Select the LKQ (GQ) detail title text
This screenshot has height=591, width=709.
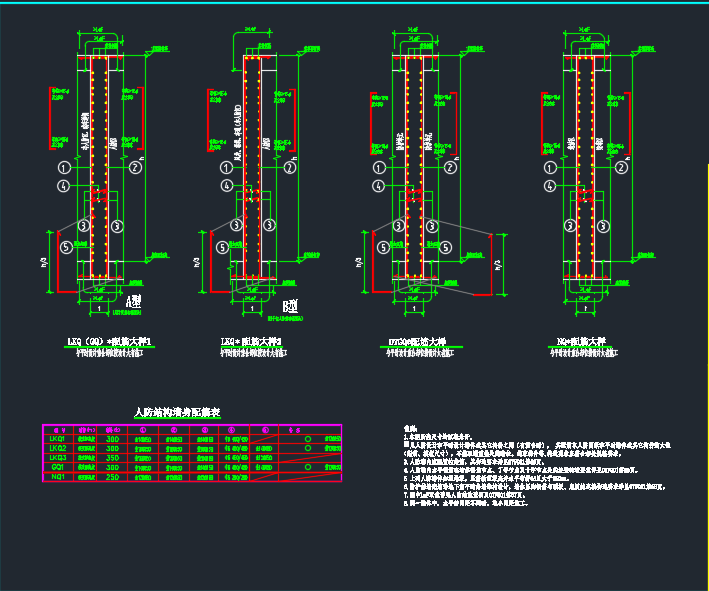(109, 341)
